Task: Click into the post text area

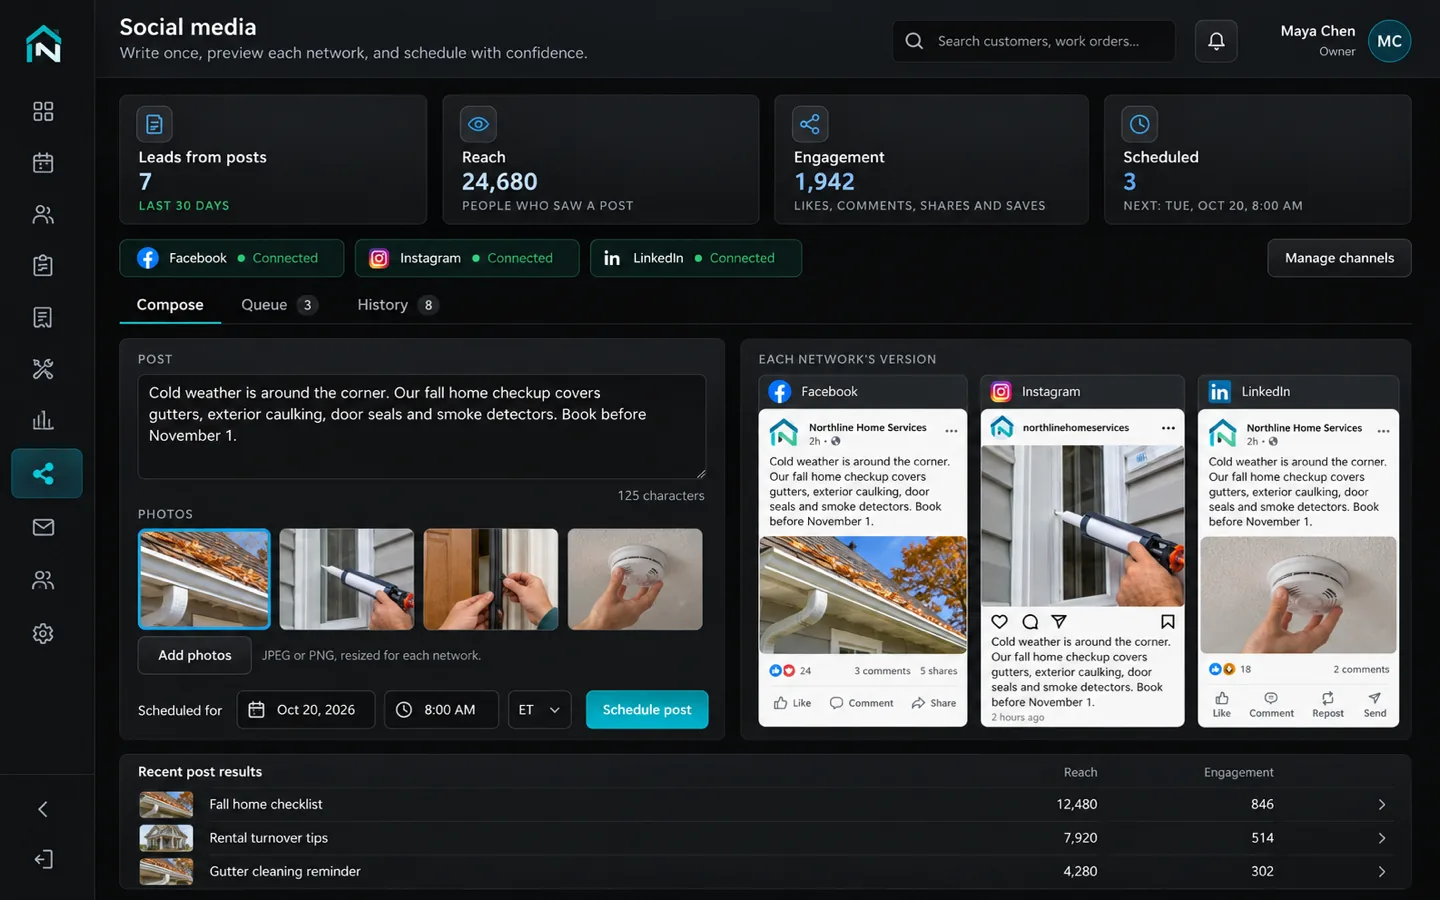Action: coord(421,427)
